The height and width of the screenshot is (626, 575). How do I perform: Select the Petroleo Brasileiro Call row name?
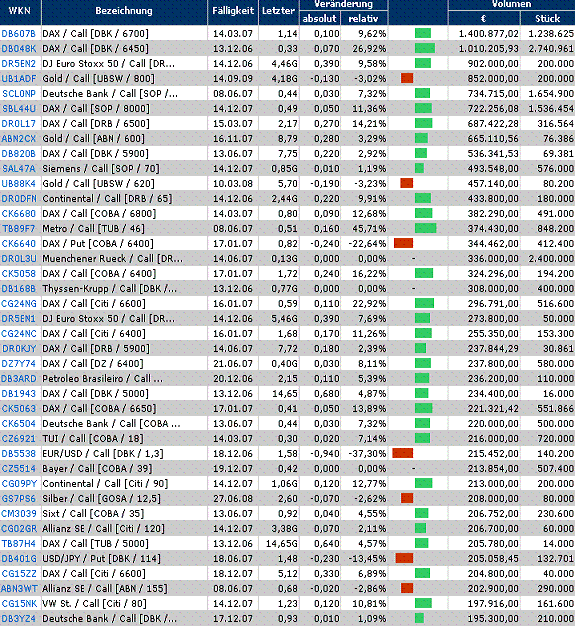tap(103, 378)
